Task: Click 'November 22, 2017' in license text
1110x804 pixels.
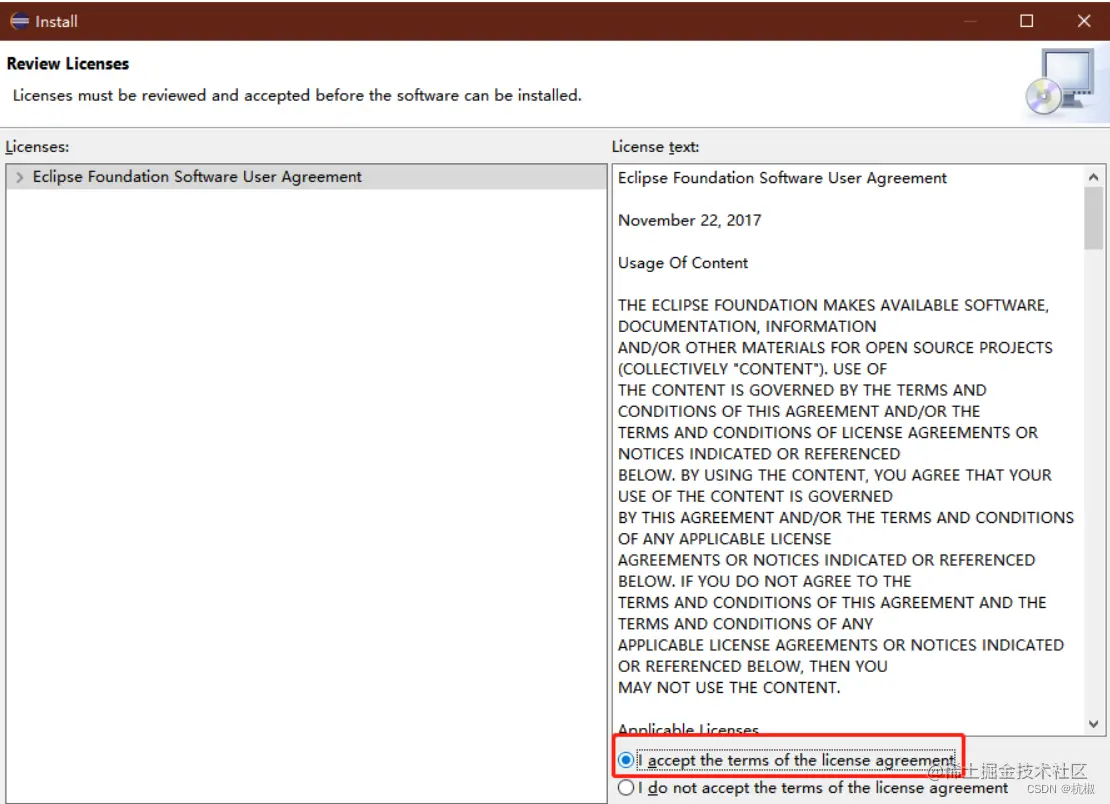Action: click(690, 220)
